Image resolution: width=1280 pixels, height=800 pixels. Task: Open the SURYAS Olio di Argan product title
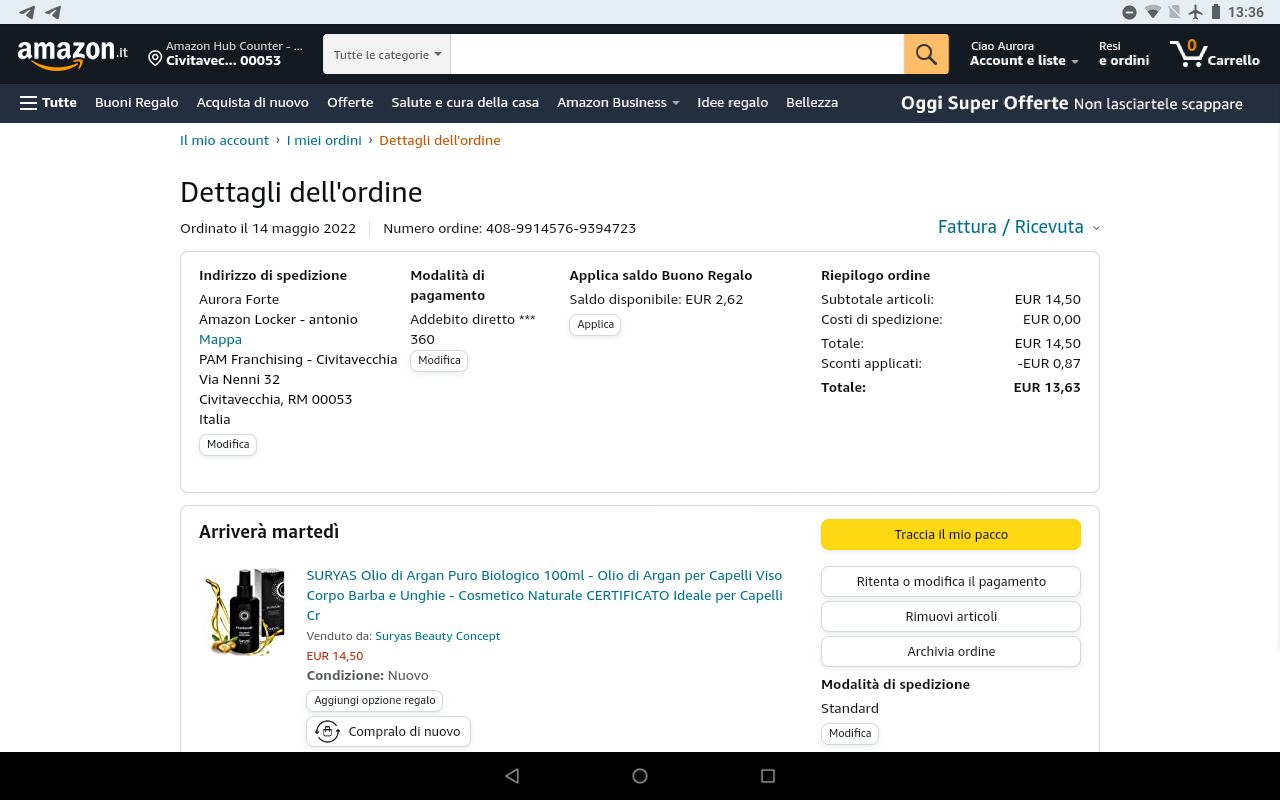pos(544,595)
